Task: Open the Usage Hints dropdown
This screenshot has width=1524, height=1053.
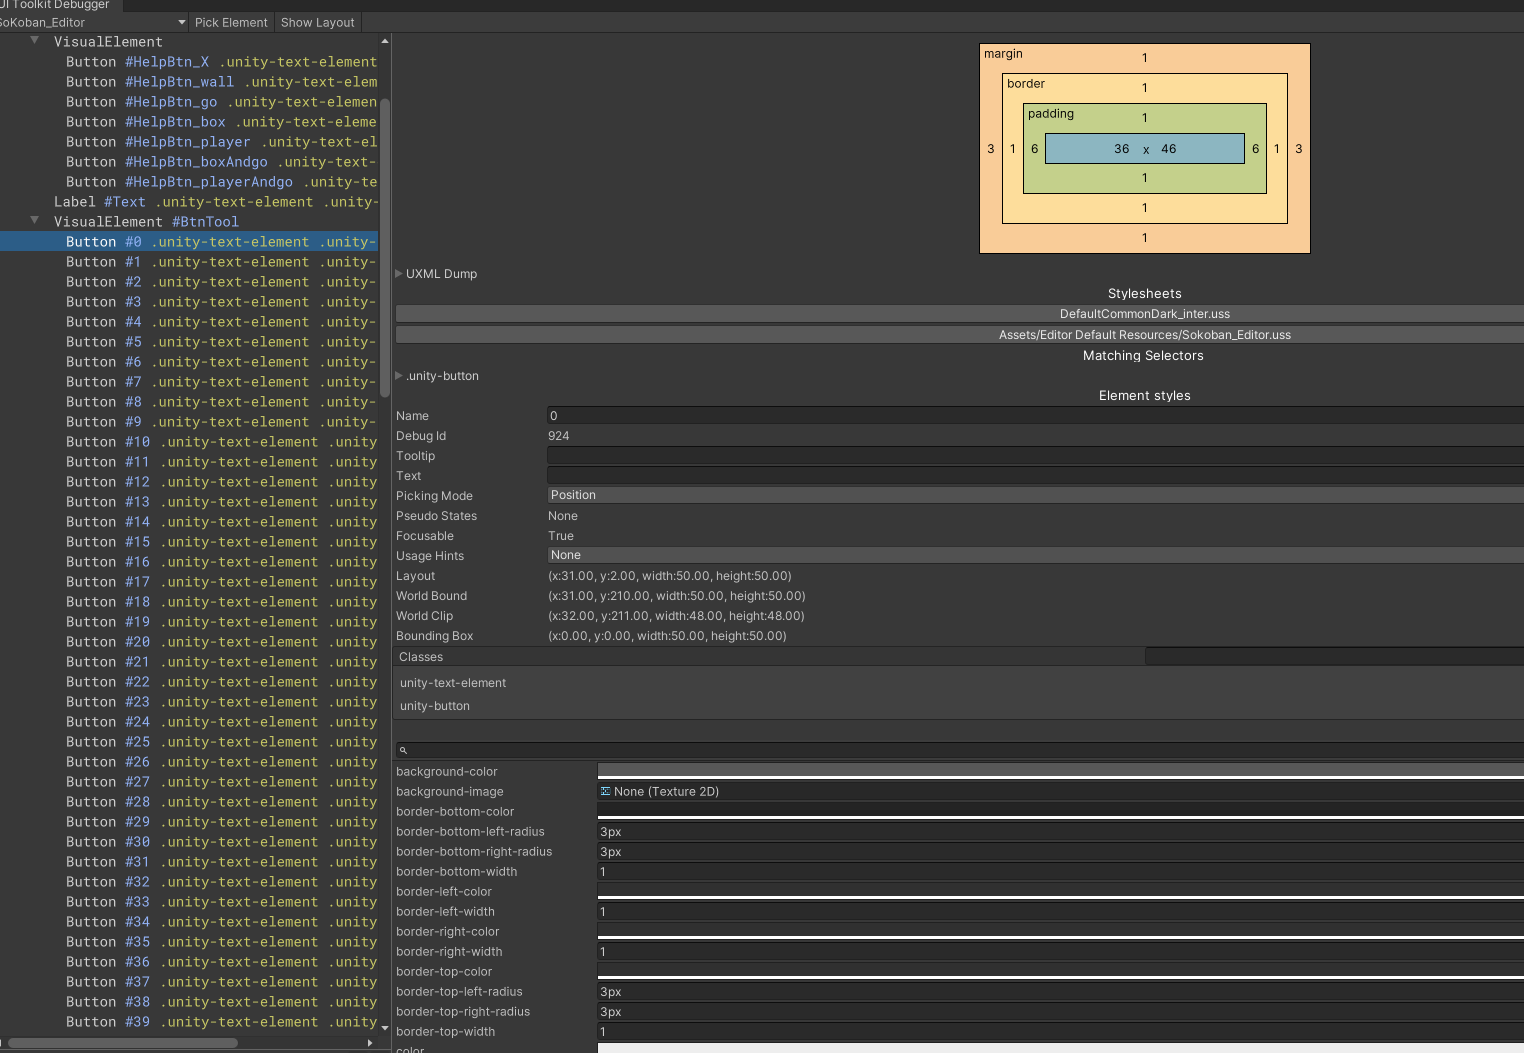Action: coord(1035,555)
